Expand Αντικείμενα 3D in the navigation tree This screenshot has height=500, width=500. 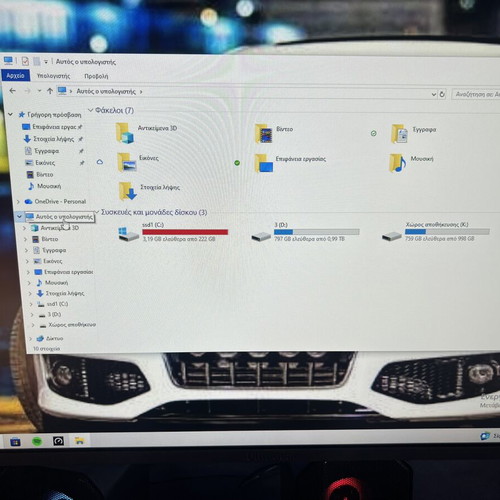24,228
